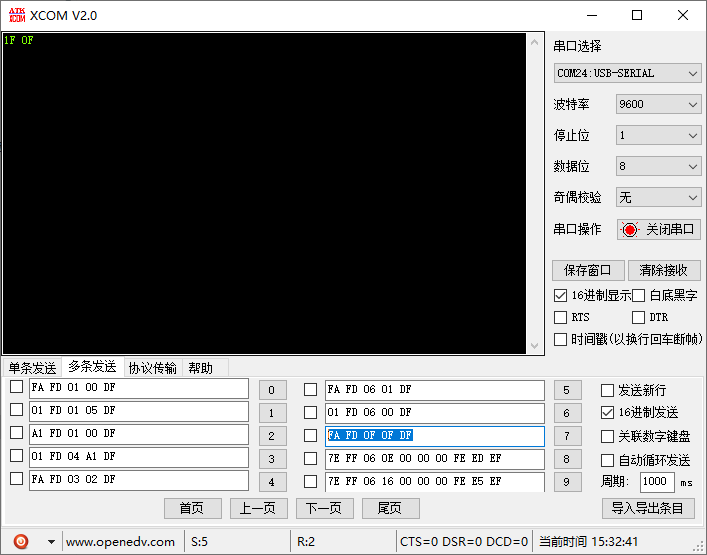The height and width of the screenshot is (555, 707).
Task: Click the red serial port indicator icon
Action: tap(630, 230)
